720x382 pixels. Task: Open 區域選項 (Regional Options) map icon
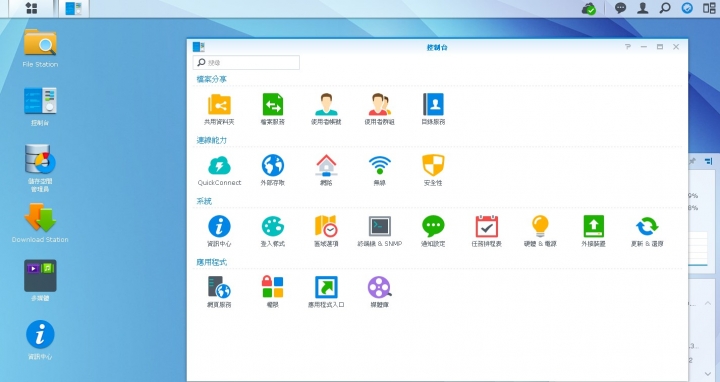point(326,226)
